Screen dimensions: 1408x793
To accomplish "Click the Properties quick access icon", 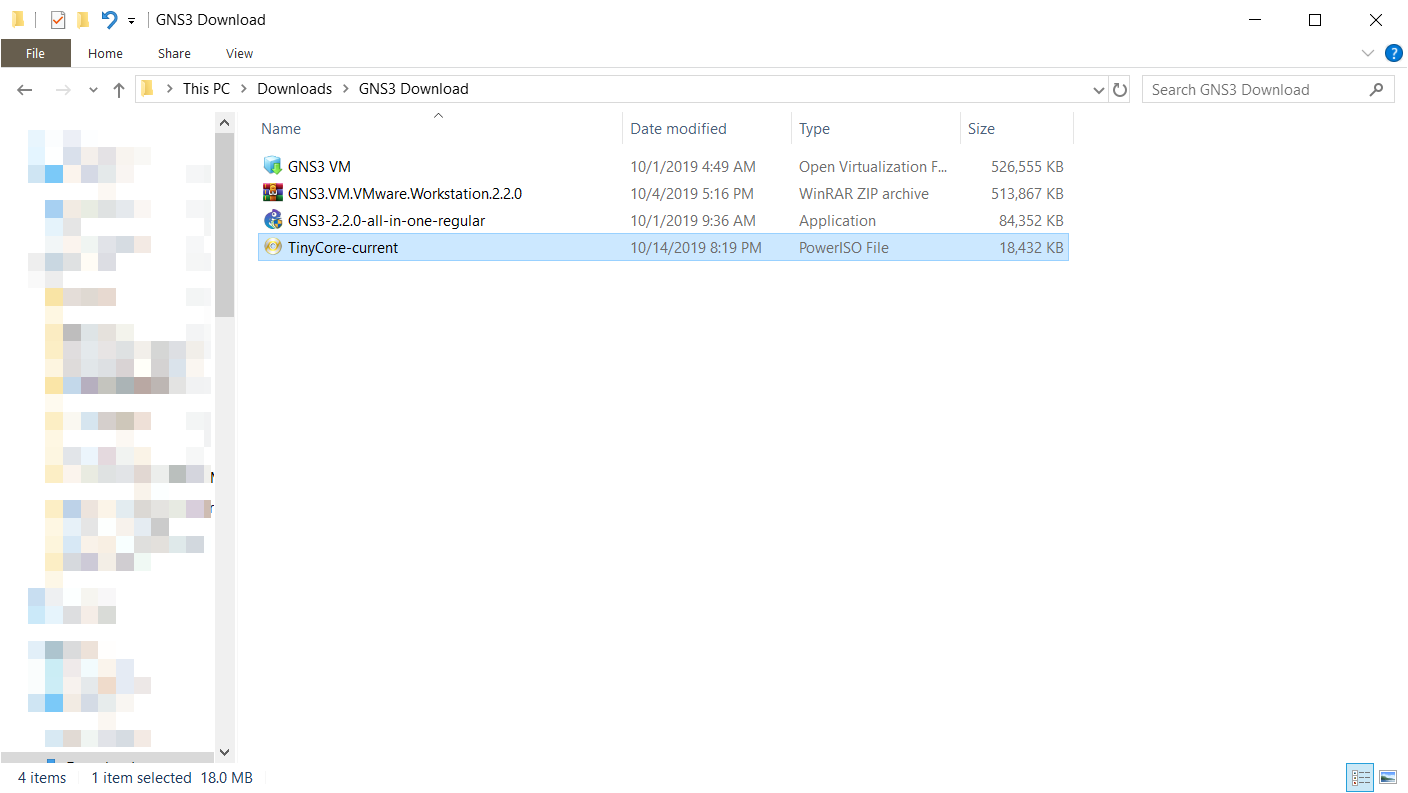I will pos(57,20).
